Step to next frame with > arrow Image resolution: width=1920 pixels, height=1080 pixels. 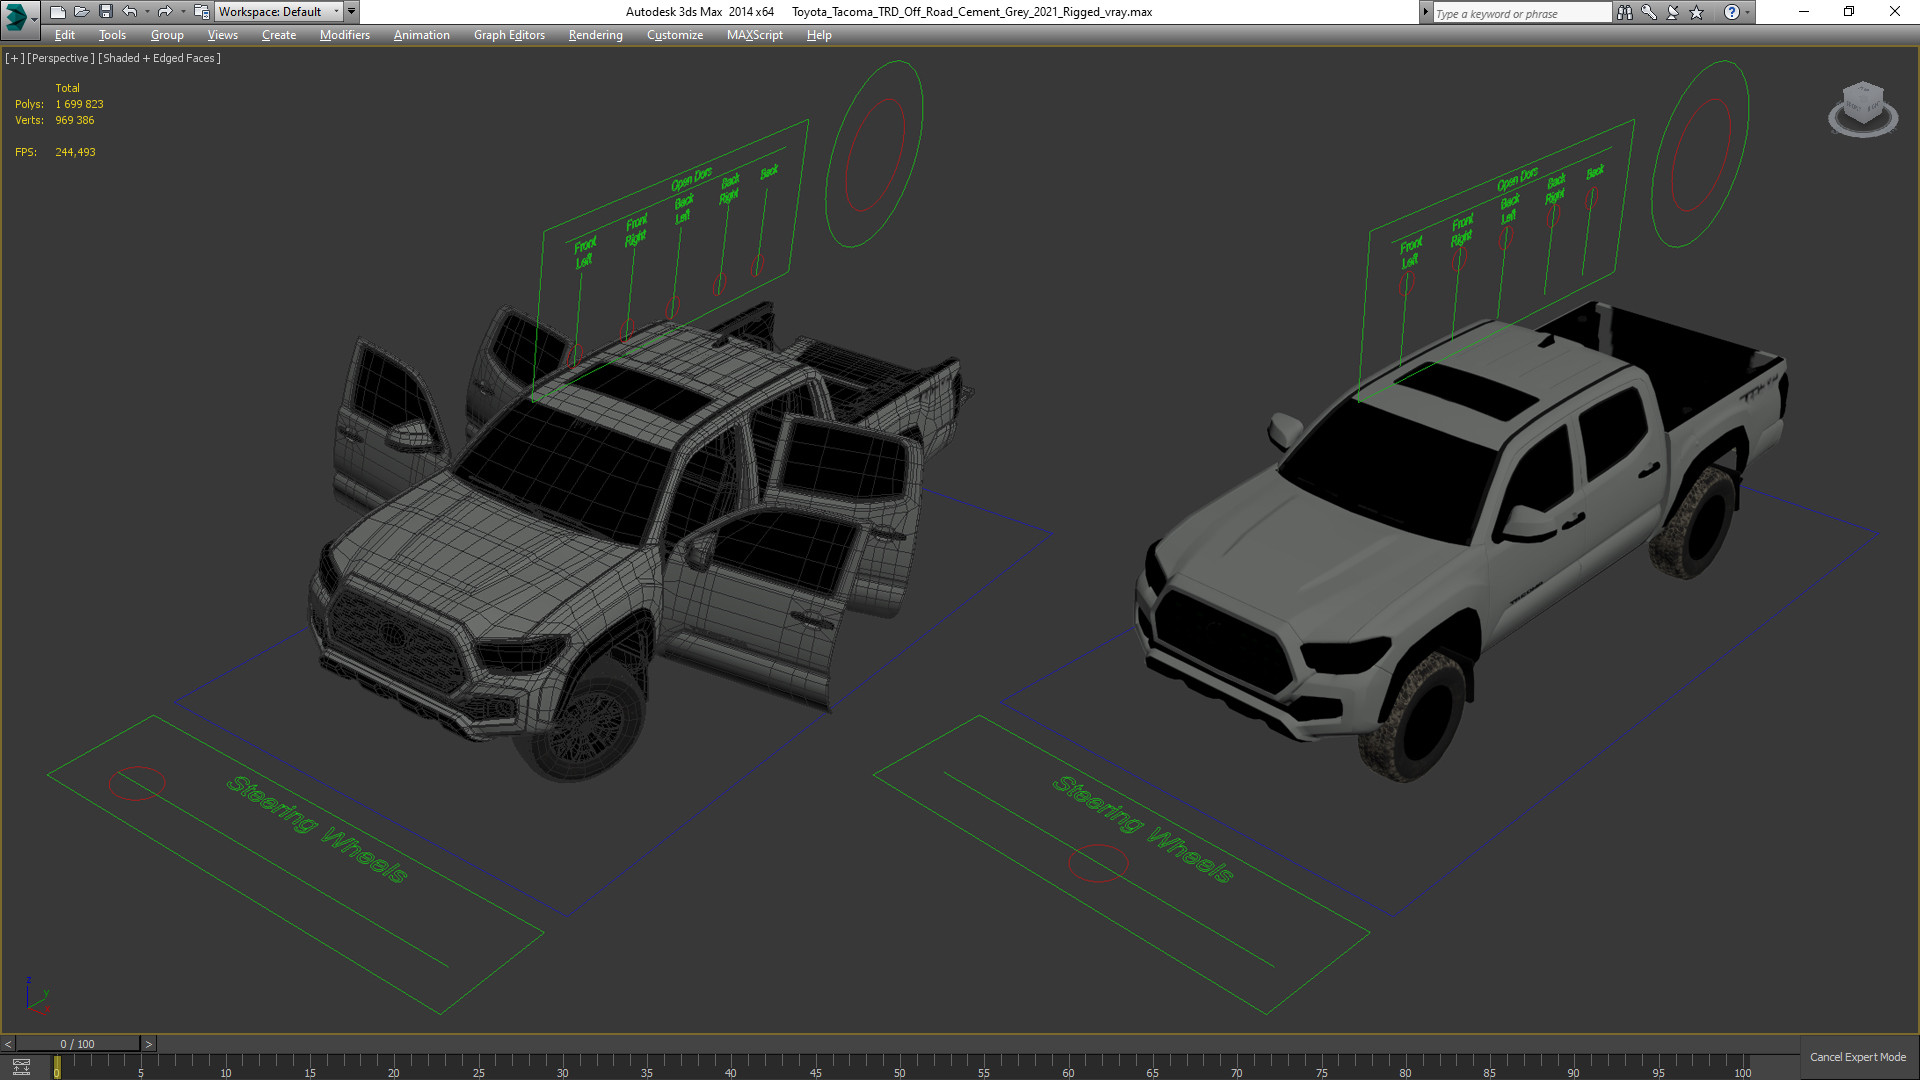(x=149, y=1044)
